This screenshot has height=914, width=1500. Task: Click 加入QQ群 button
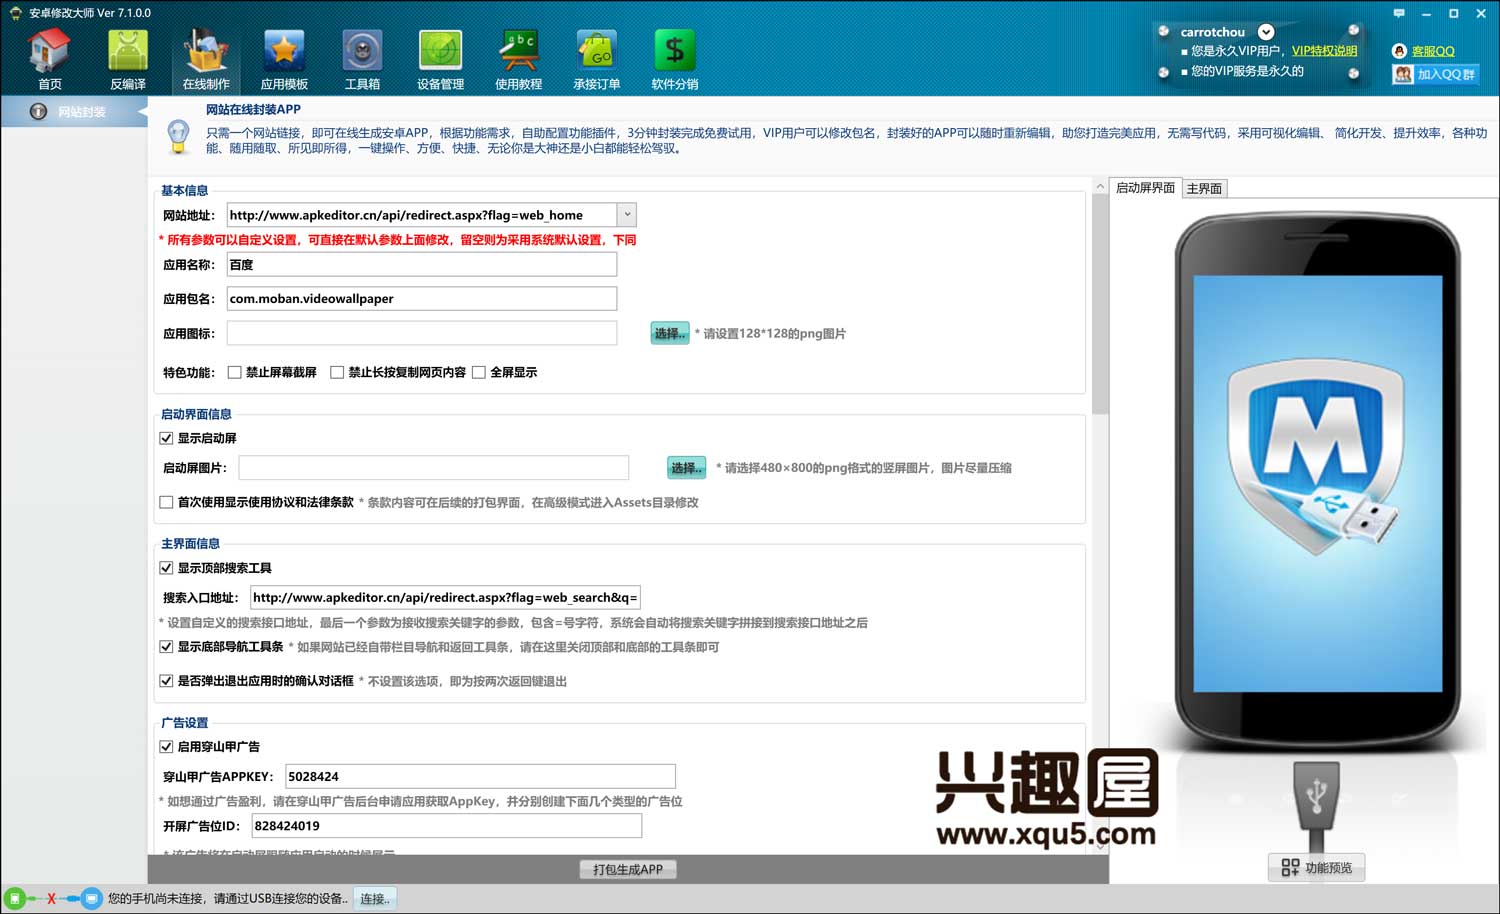tap(1435, 74)
